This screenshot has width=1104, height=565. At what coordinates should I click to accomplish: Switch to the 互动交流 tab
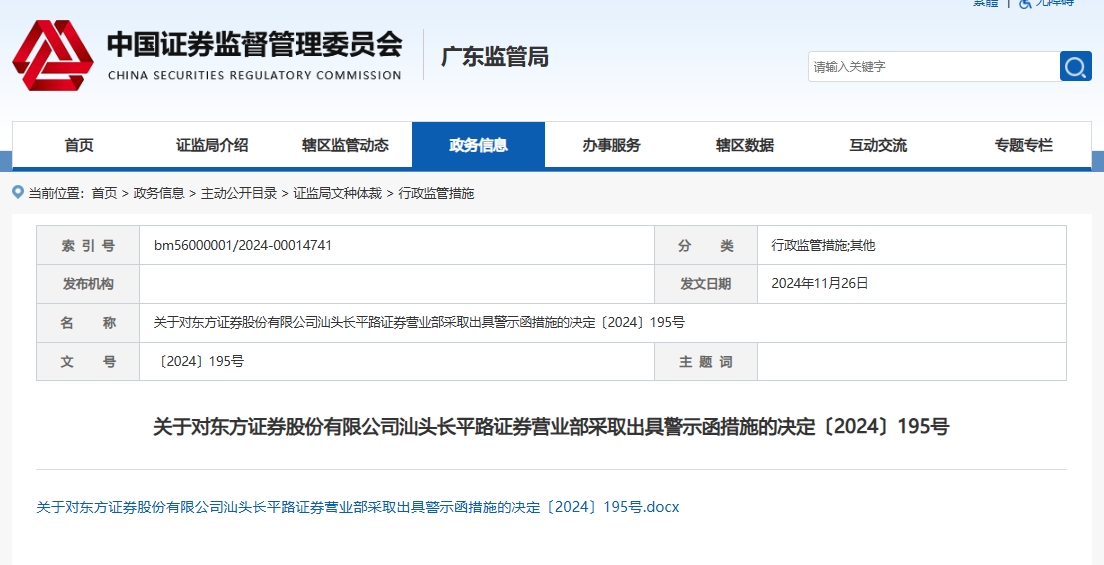(877, 145)
